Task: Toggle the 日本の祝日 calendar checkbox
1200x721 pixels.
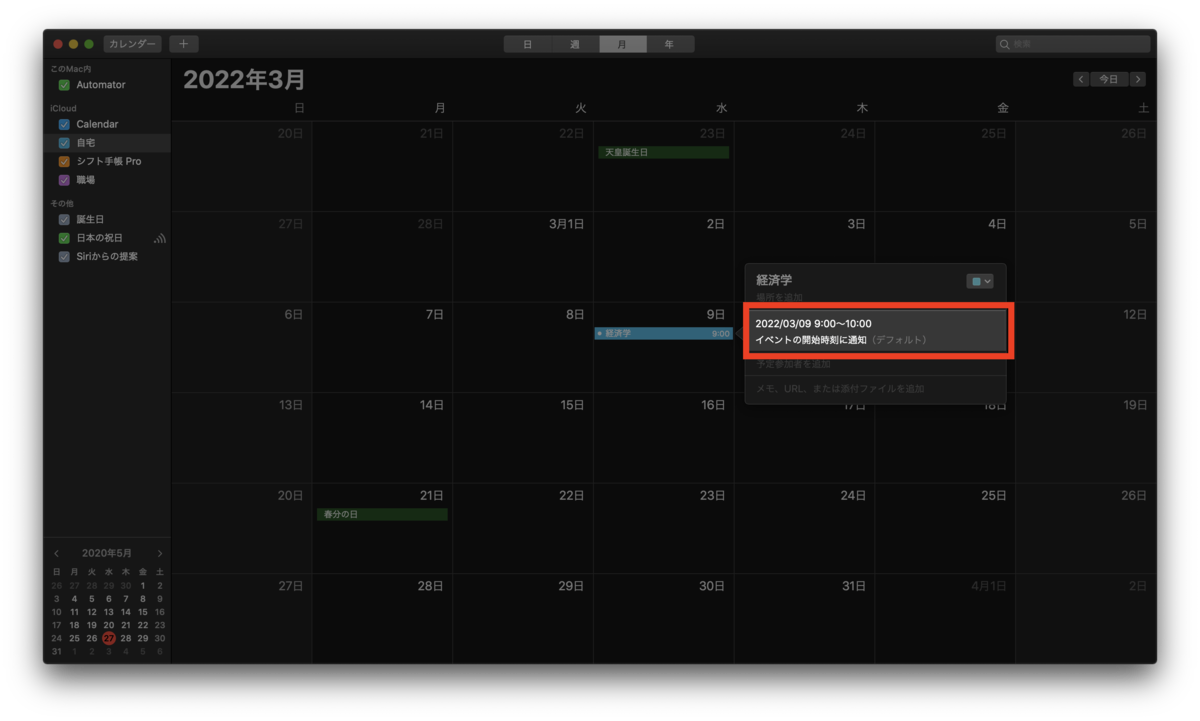Action: click(x=64, y=238)
